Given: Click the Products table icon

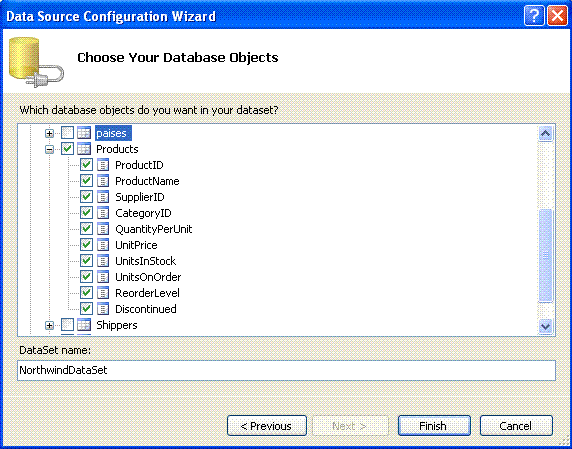Looking at the screenshot, I should (84, 149).
